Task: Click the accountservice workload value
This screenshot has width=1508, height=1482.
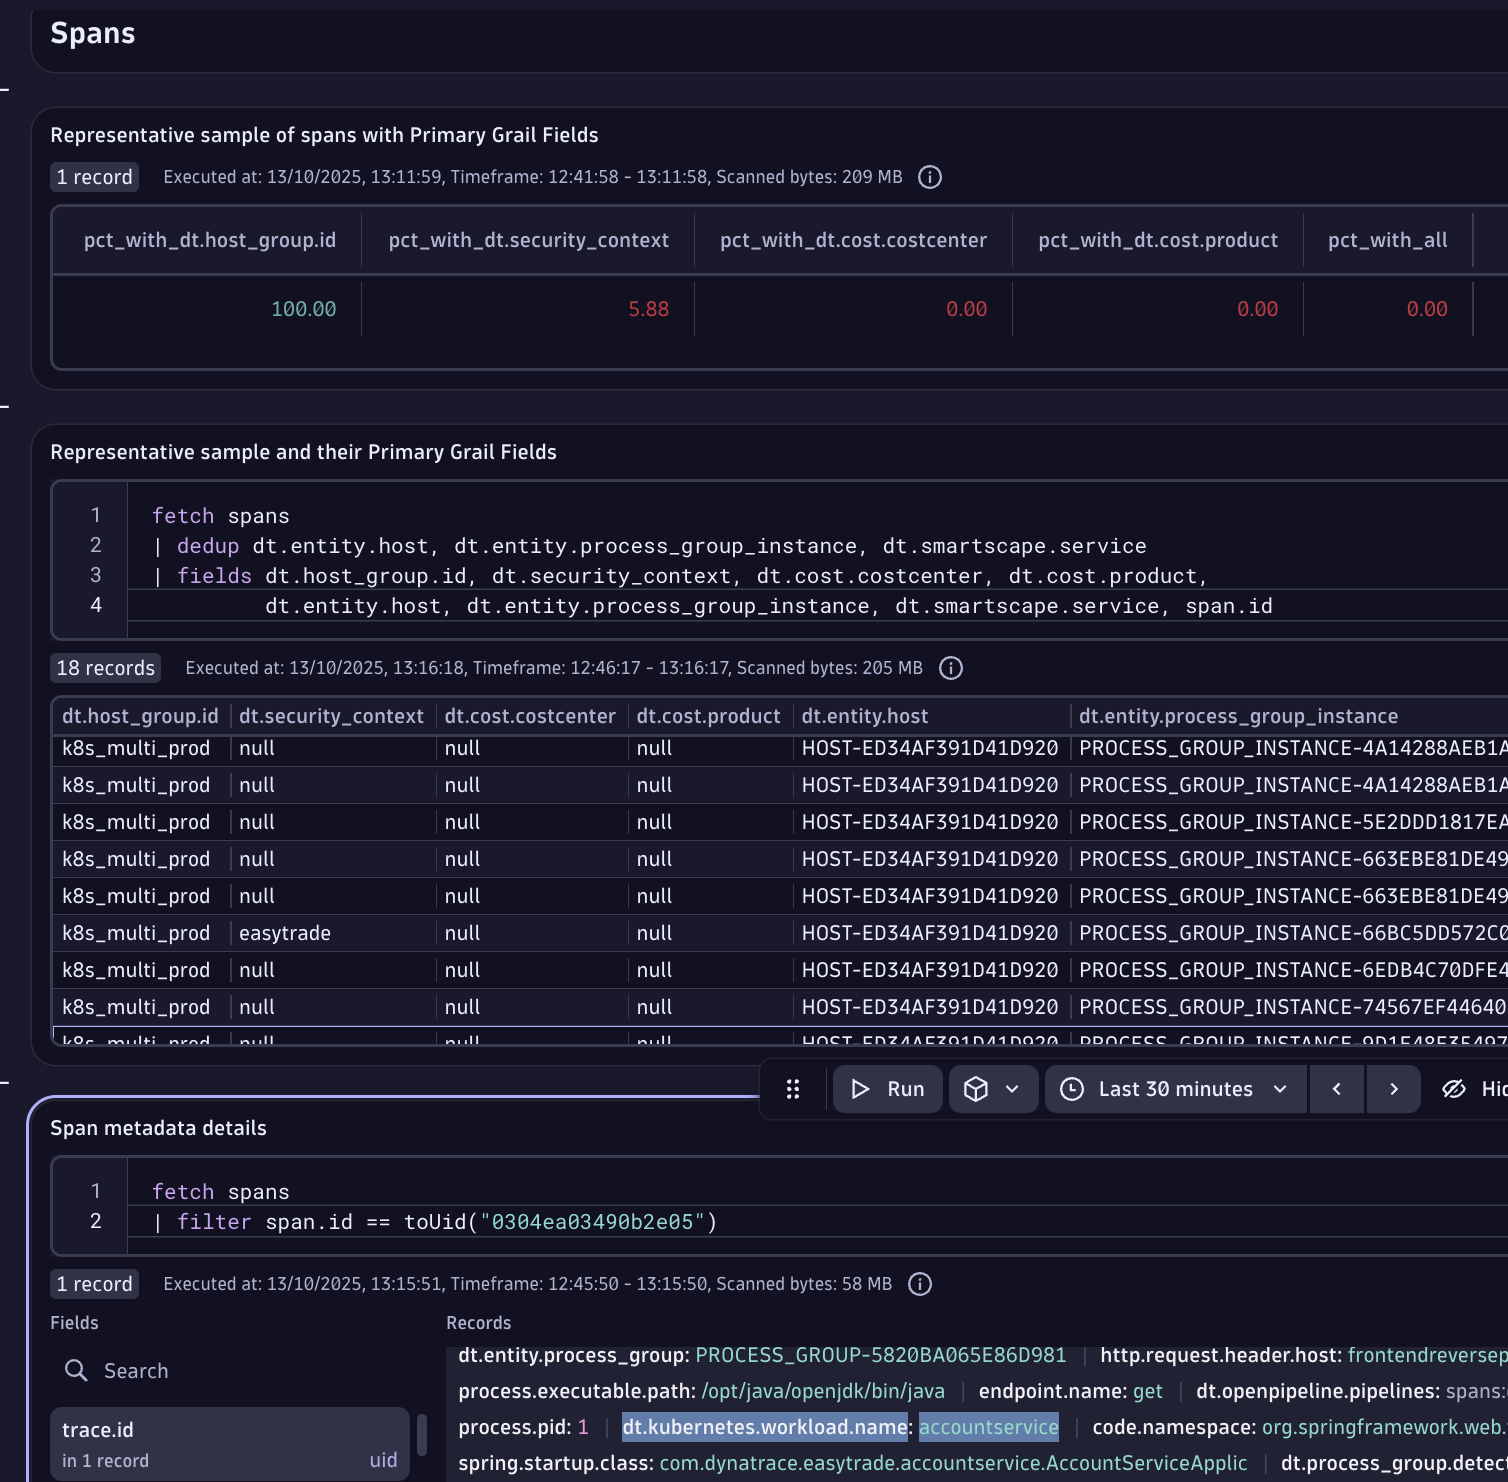Action: pos(988,1427)
